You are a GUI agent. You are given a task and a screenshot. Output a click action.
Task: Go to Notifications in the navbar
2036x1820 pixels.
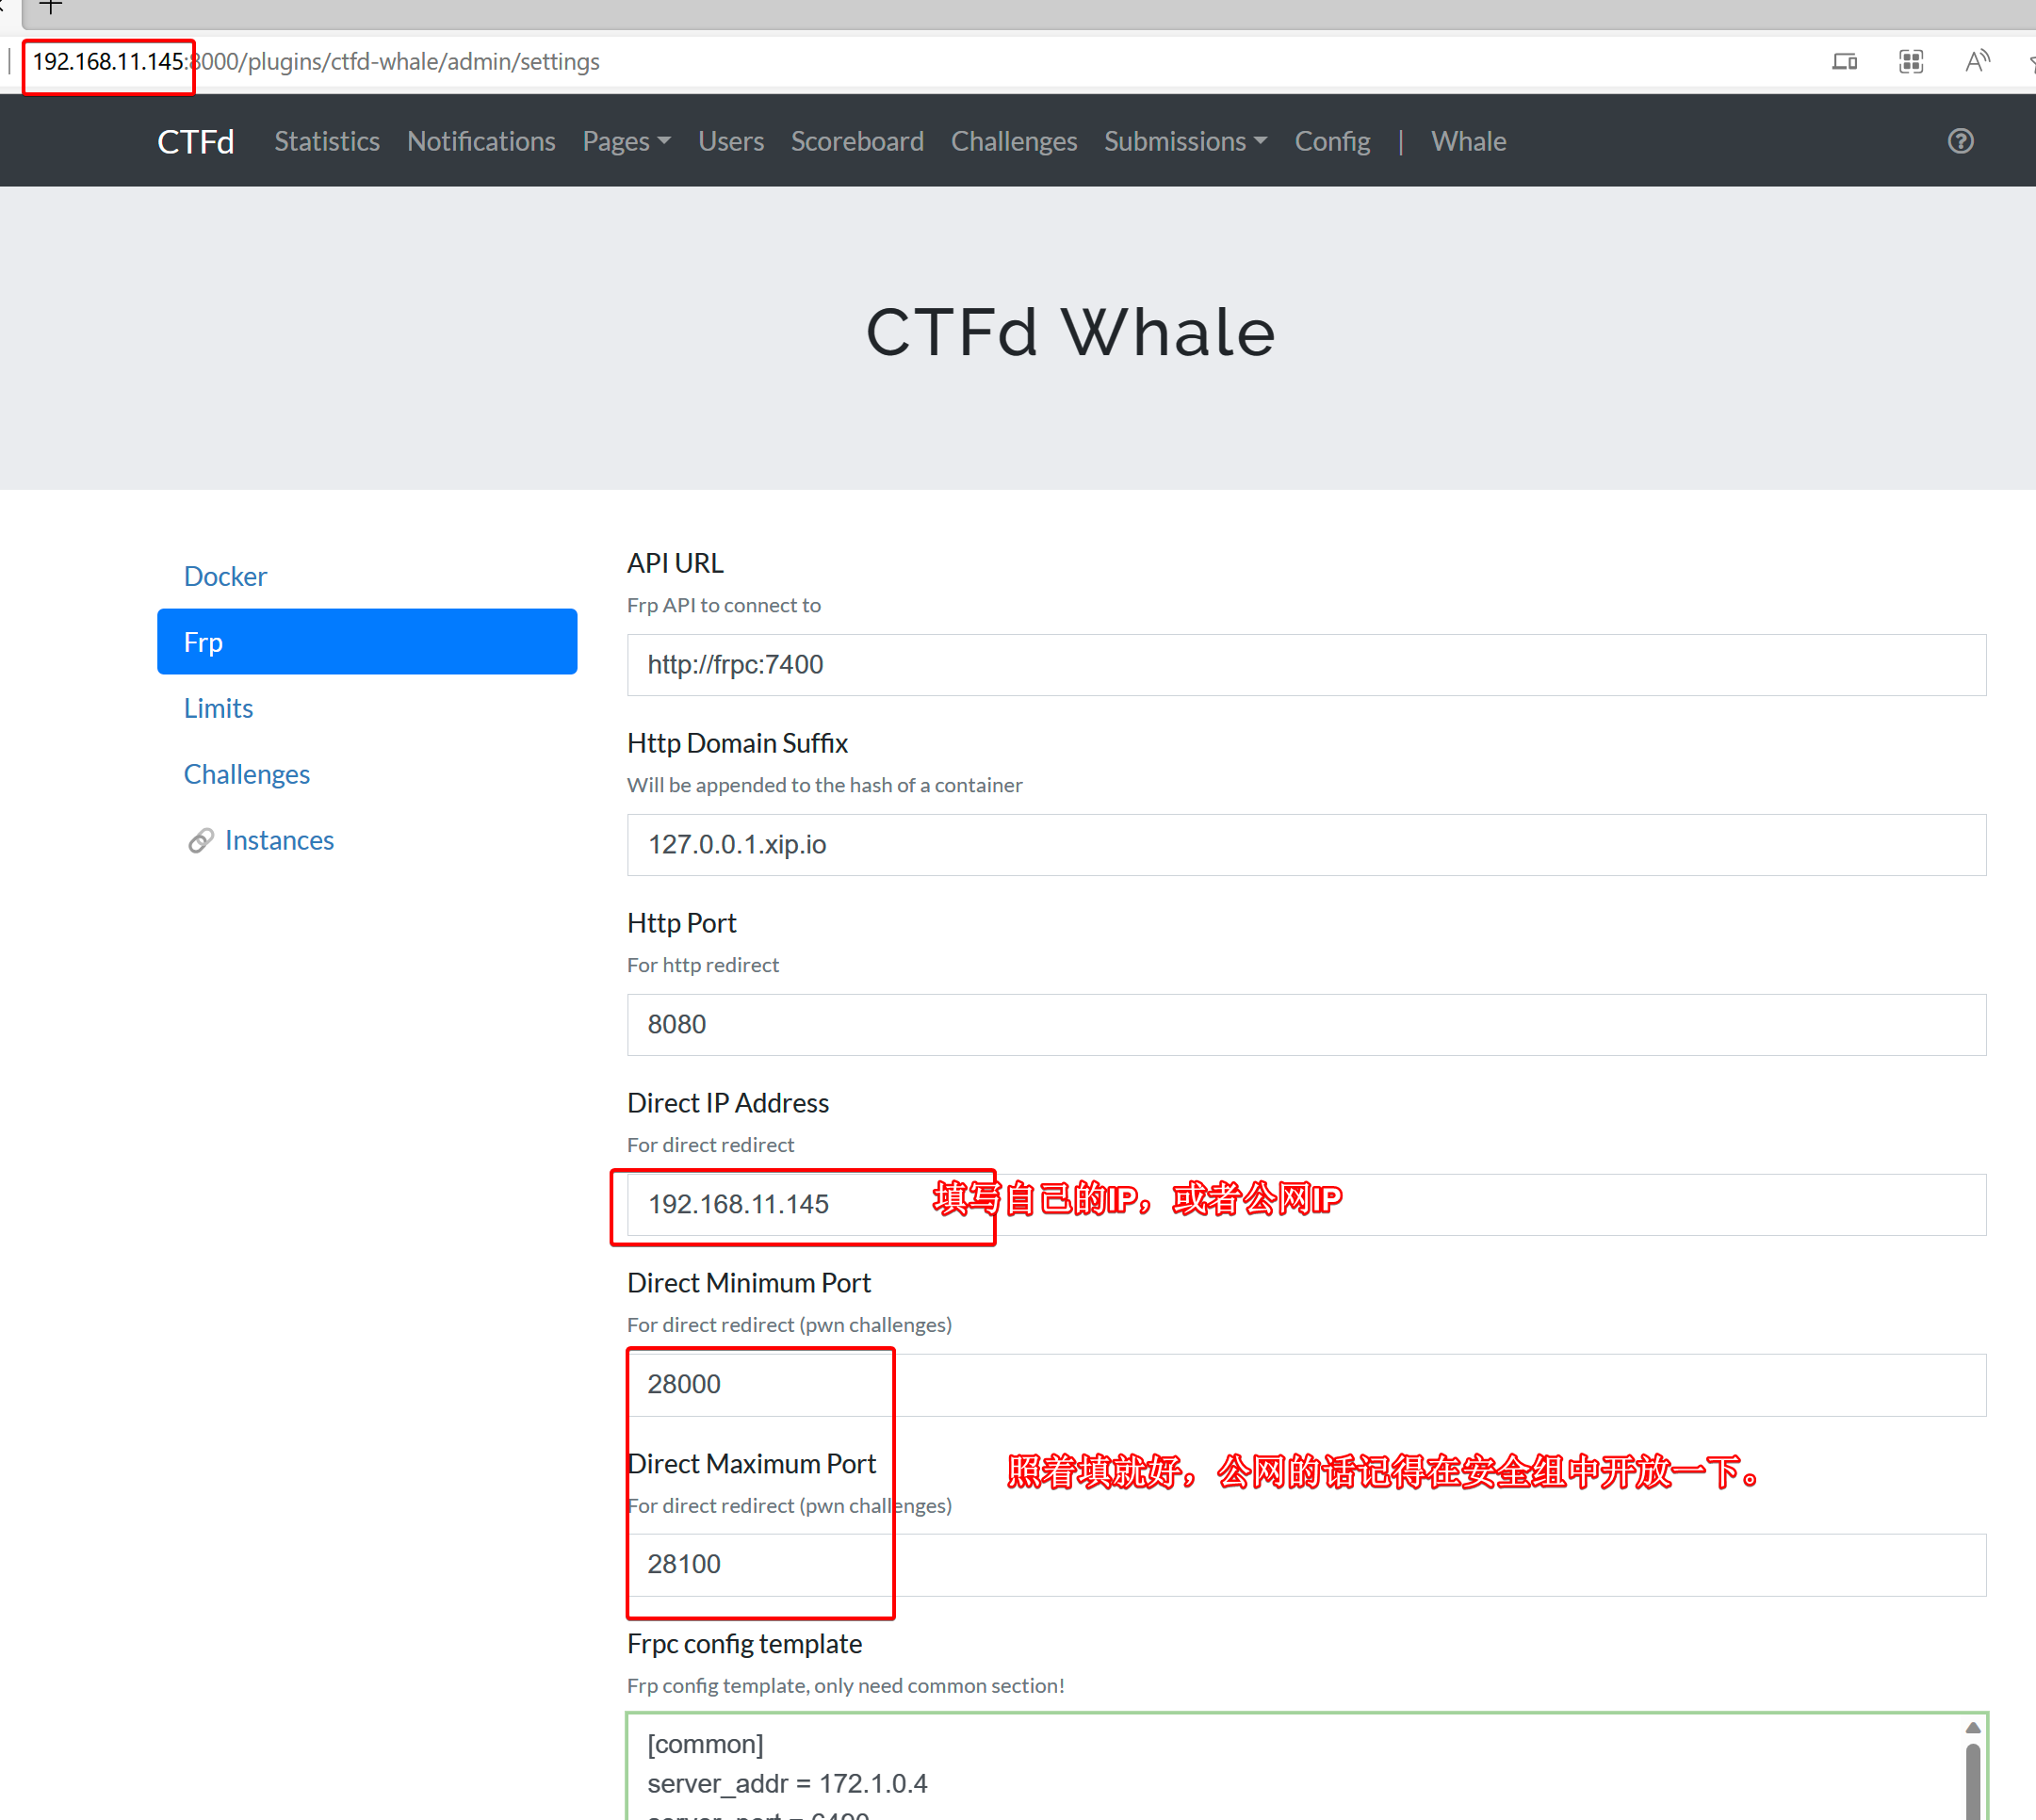point(481,141)
